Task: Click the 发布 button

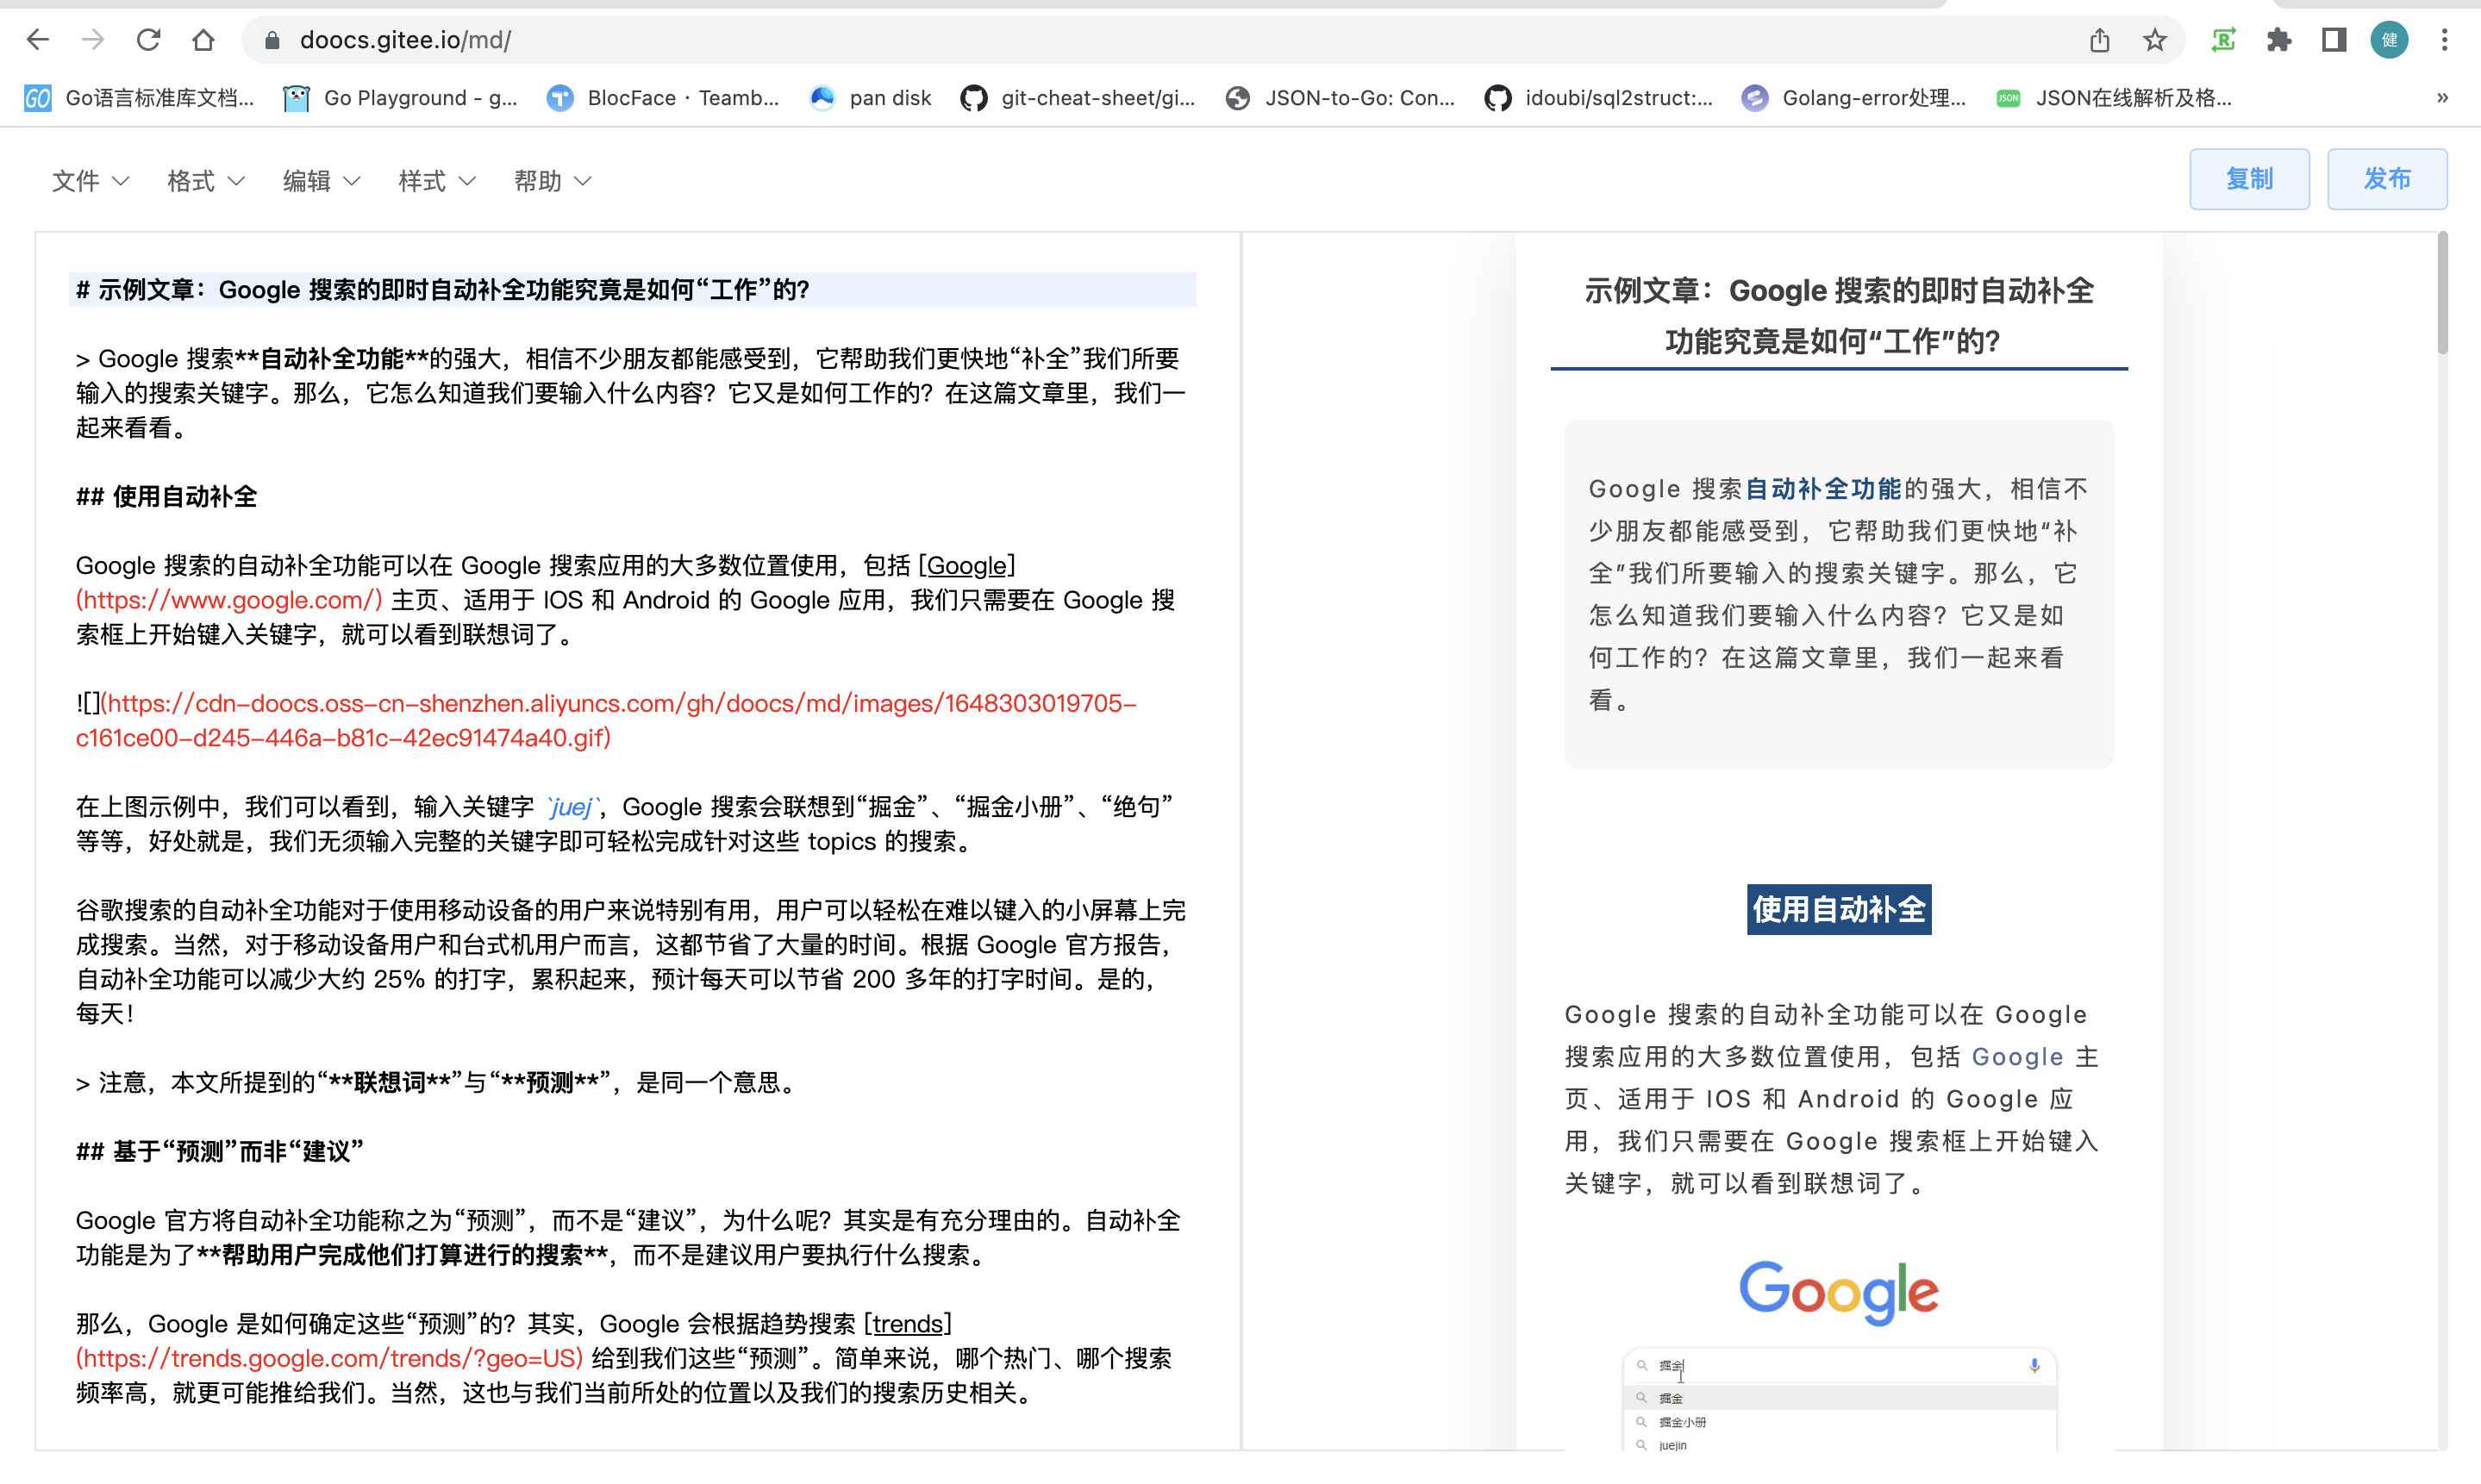Action: click(2387, 179)
